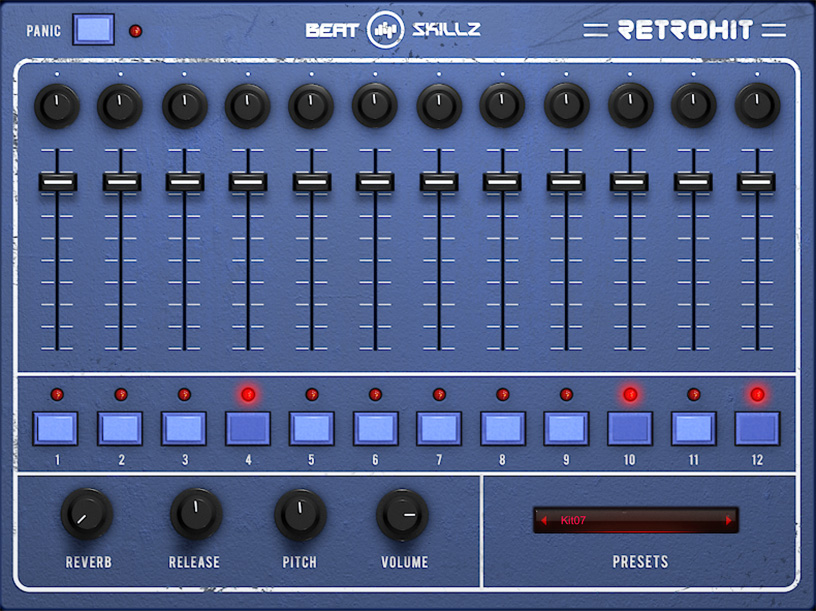816x611 pixels.
Task: Trigger pad 3
Action: point(184,428)
